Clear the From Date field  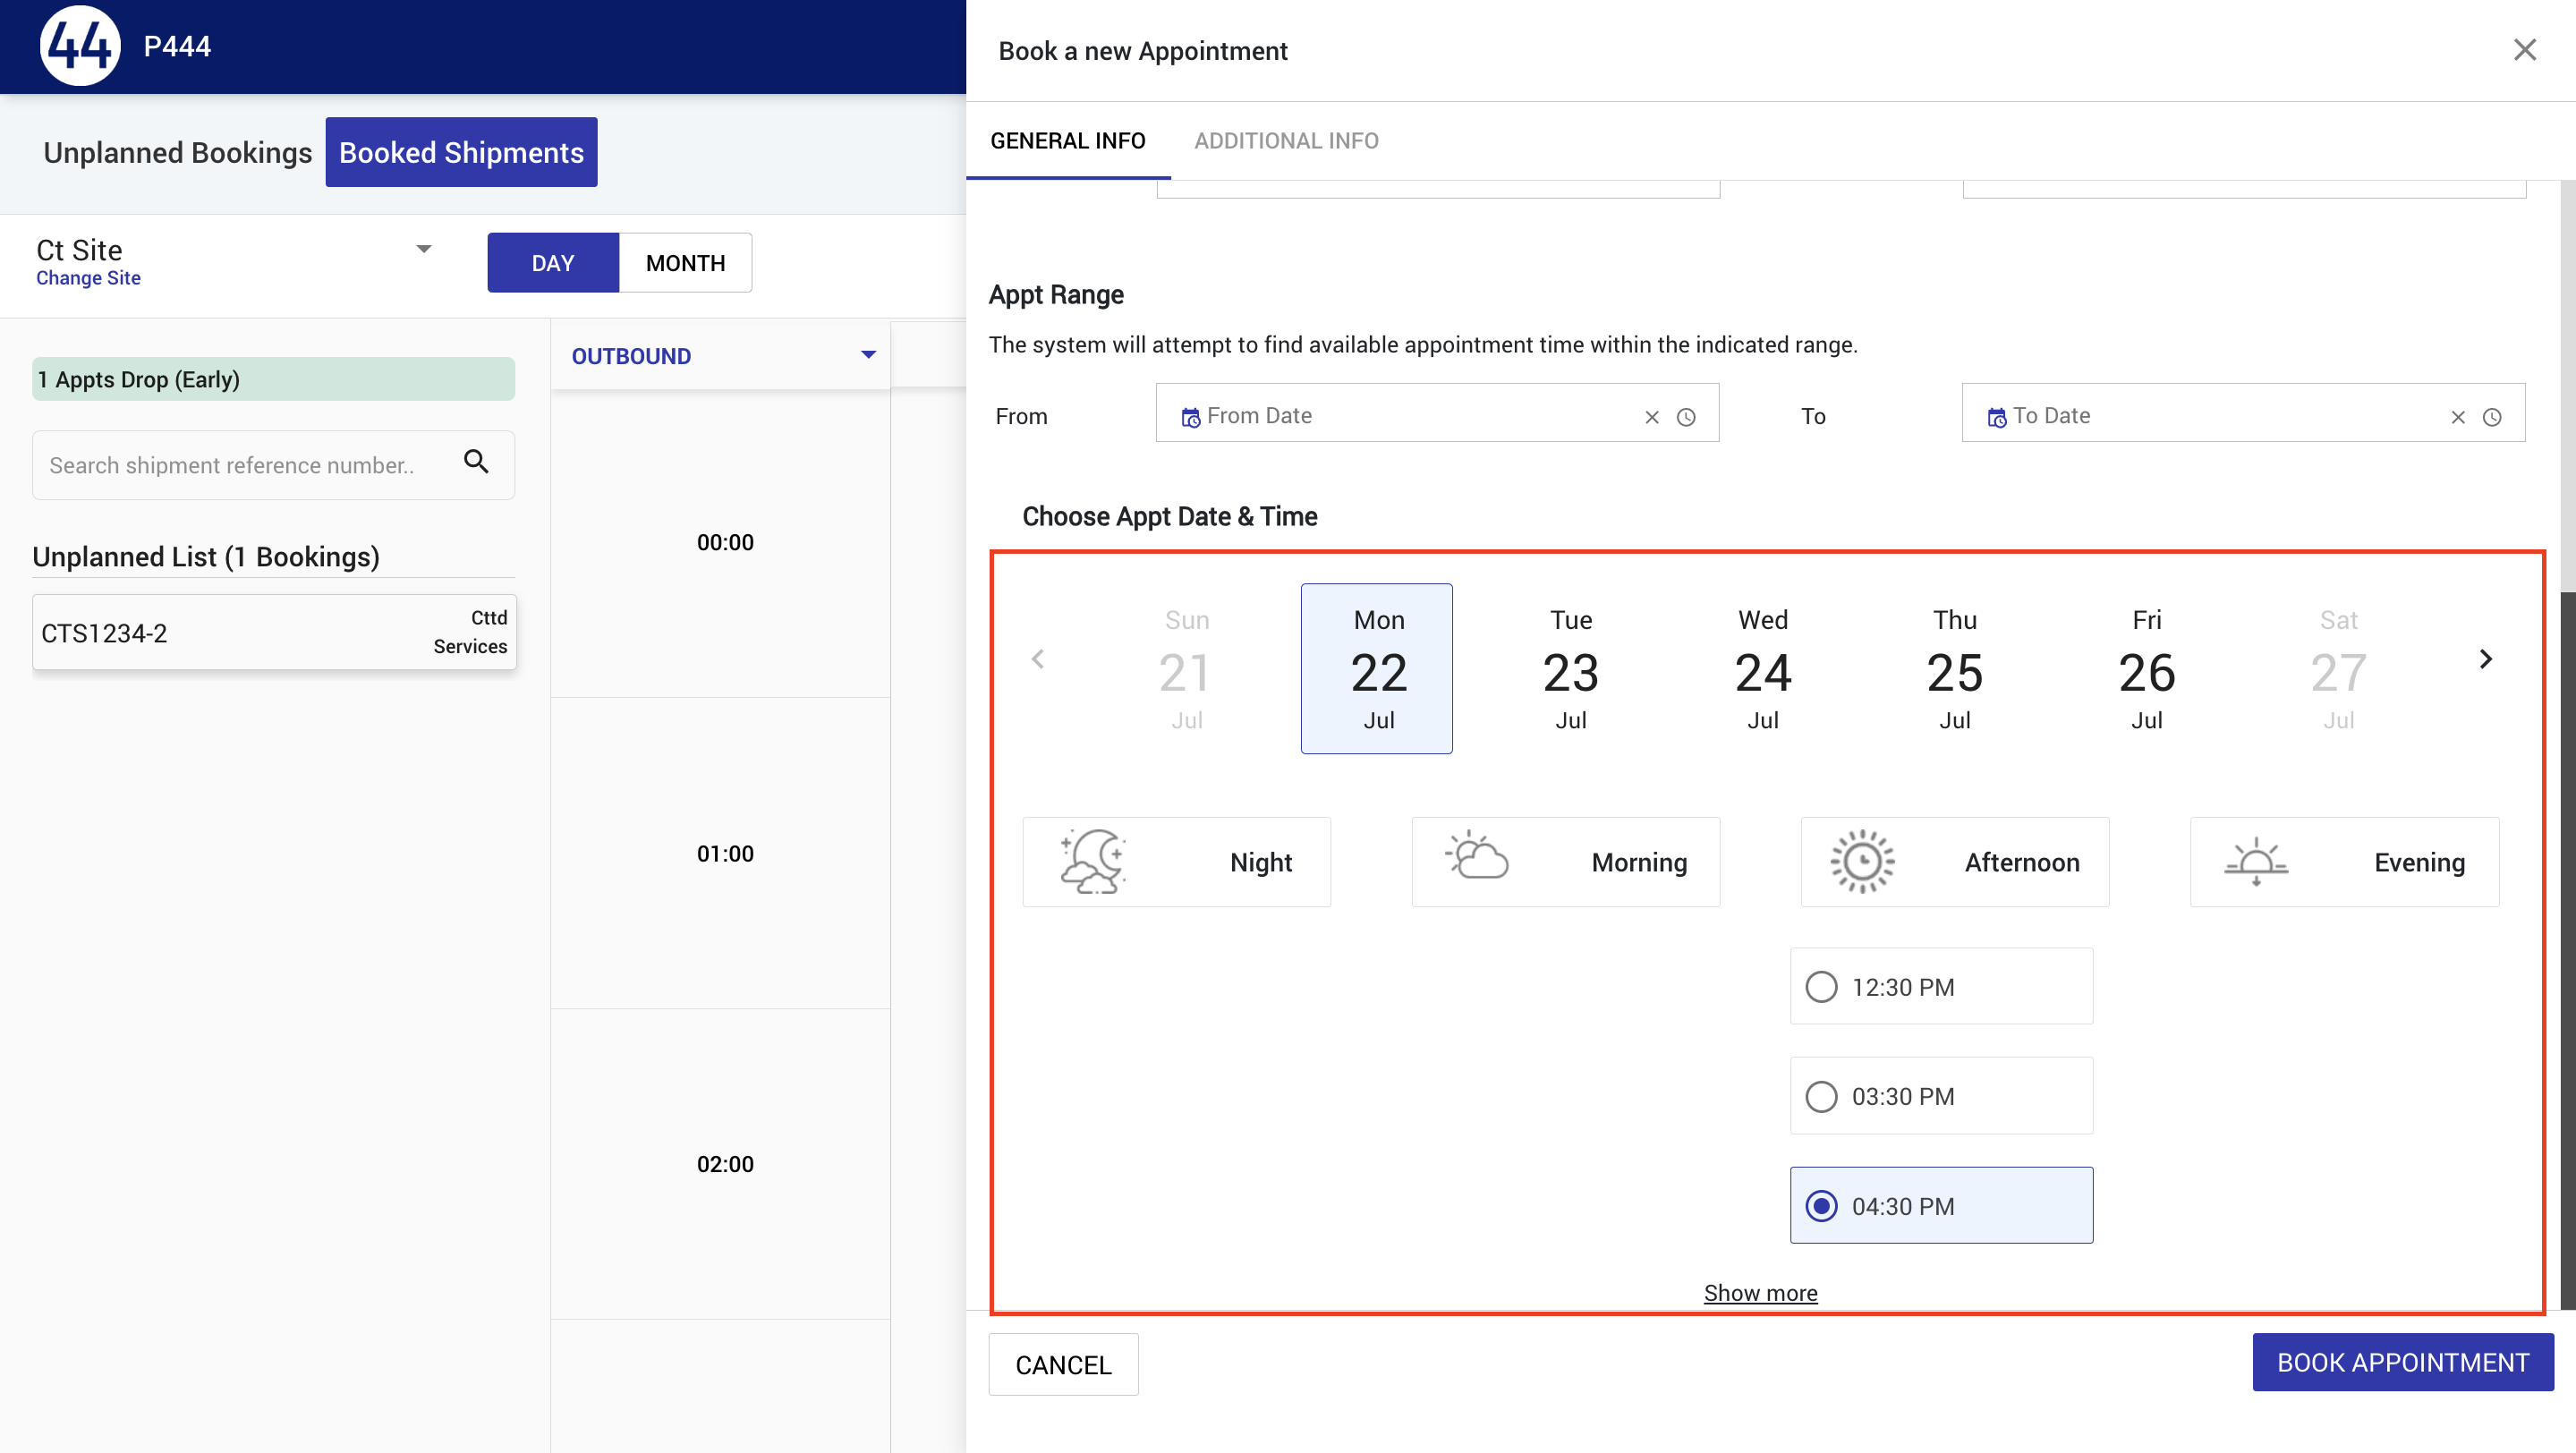point(1651,417)
